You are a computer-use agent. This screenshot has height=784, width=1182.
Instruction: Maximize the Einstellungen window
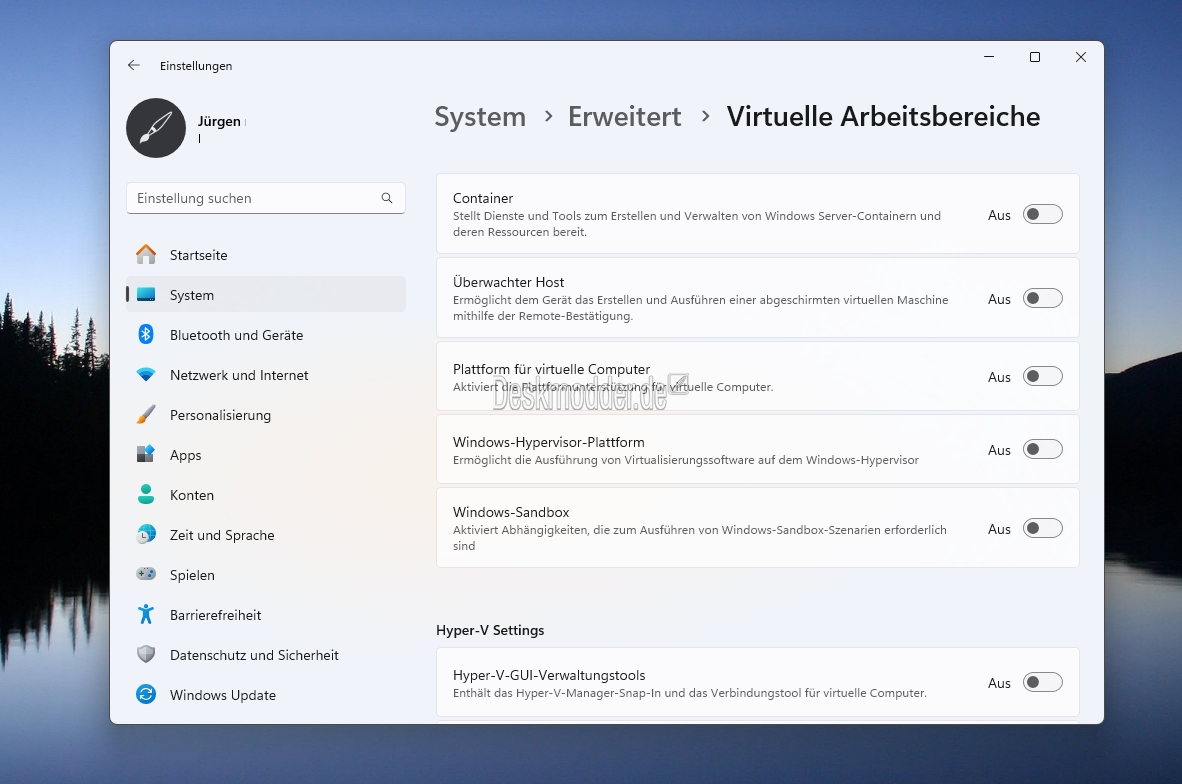(x=1035, y=57)
